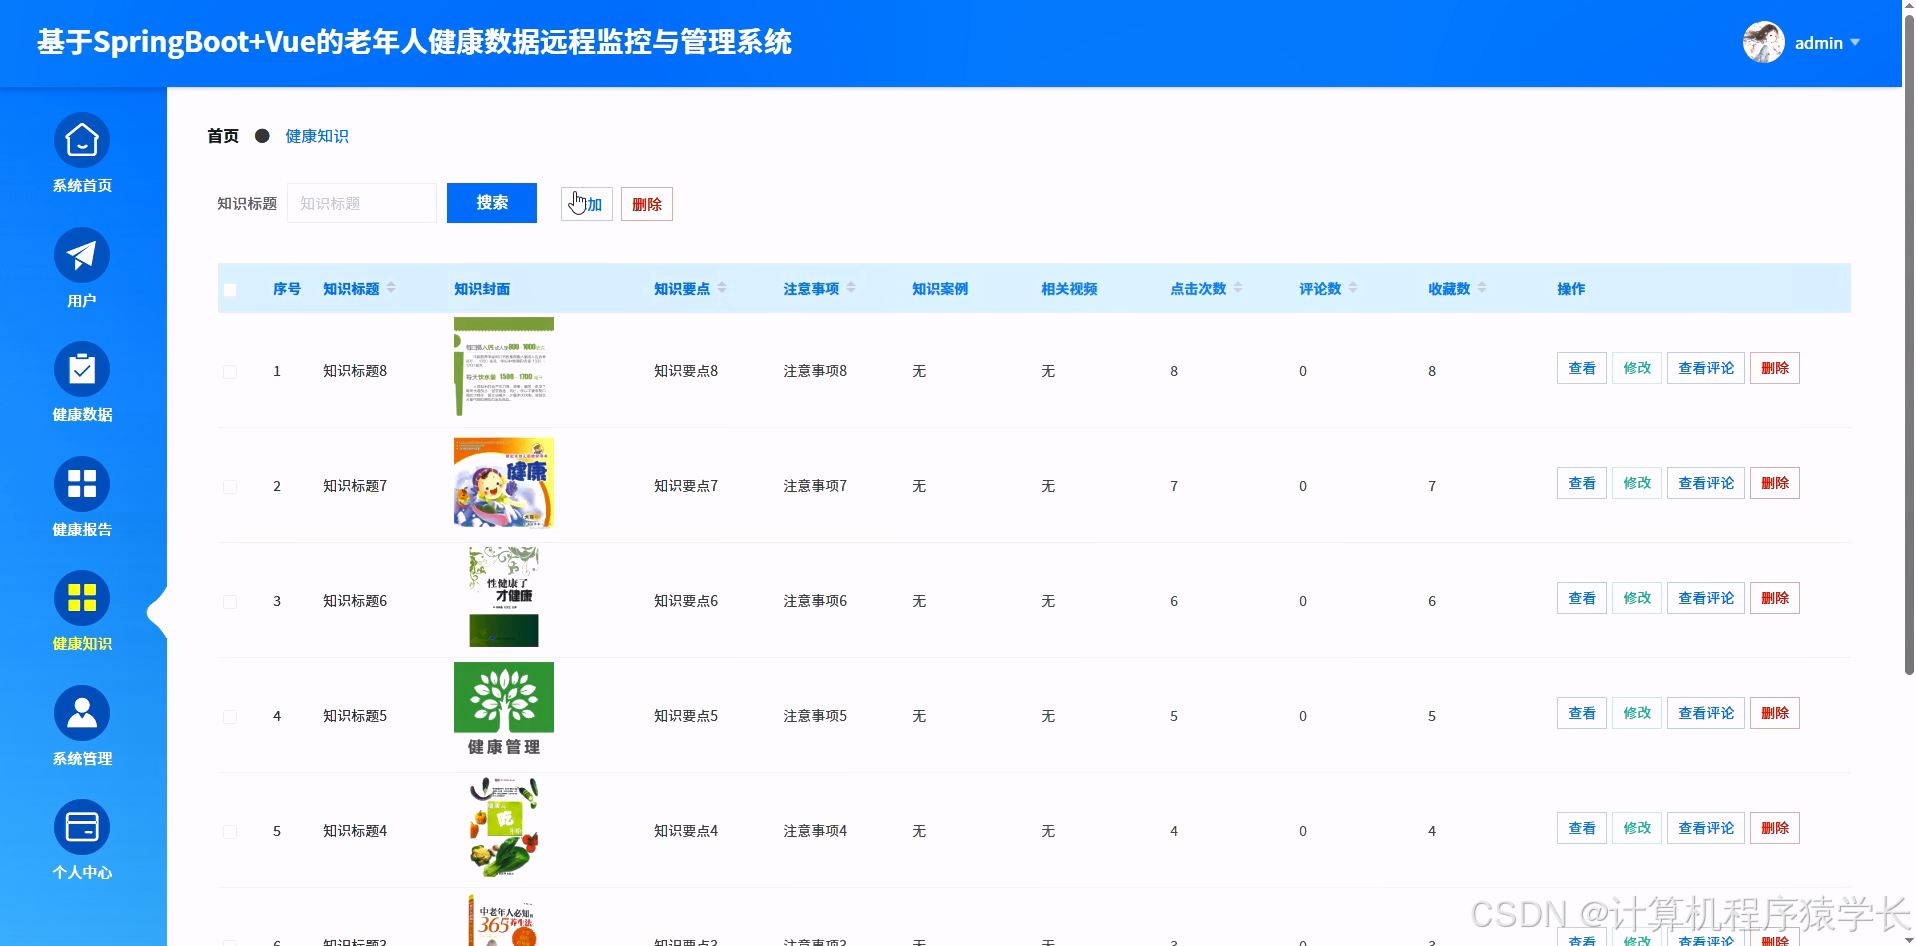Image resolution: width=1916 pixels, height=946 pixels.
Task: Go to 首页 in the breadcrumb
Action: [222, 136]
